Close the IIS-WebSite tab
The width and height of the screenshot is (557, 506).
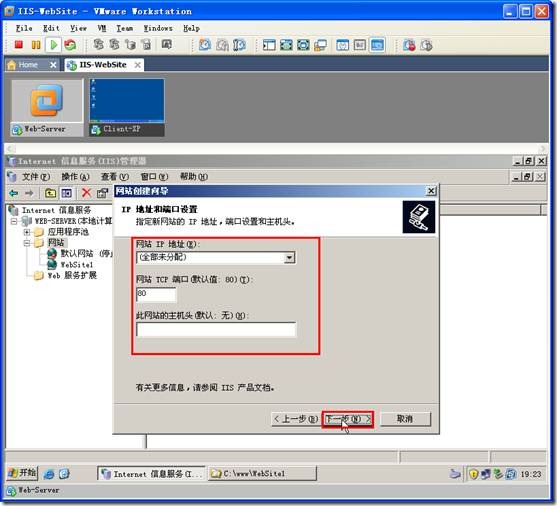(137, 65)
